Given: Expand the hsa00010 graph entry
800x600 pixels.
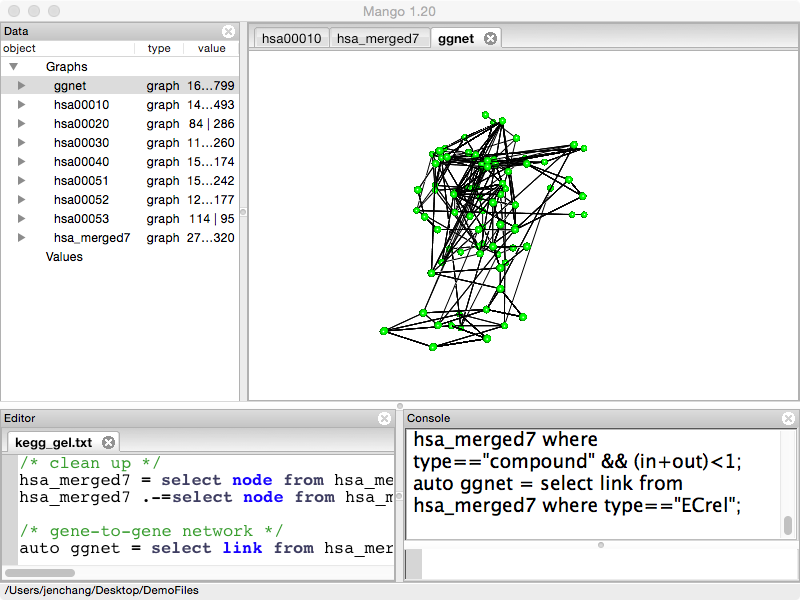Looking at the screenshot, I should tap(21, 105).
